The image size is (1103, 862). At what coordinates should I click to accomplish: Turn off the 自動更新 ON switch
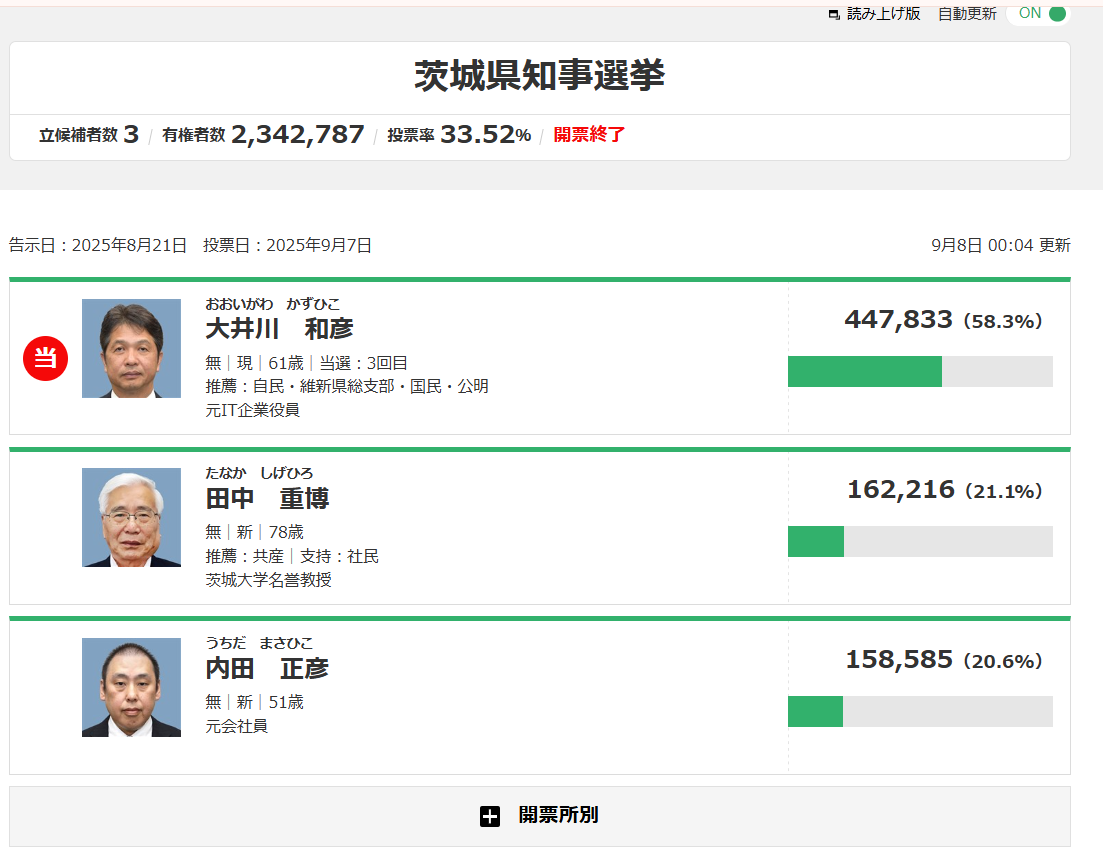pos(1039,14)
